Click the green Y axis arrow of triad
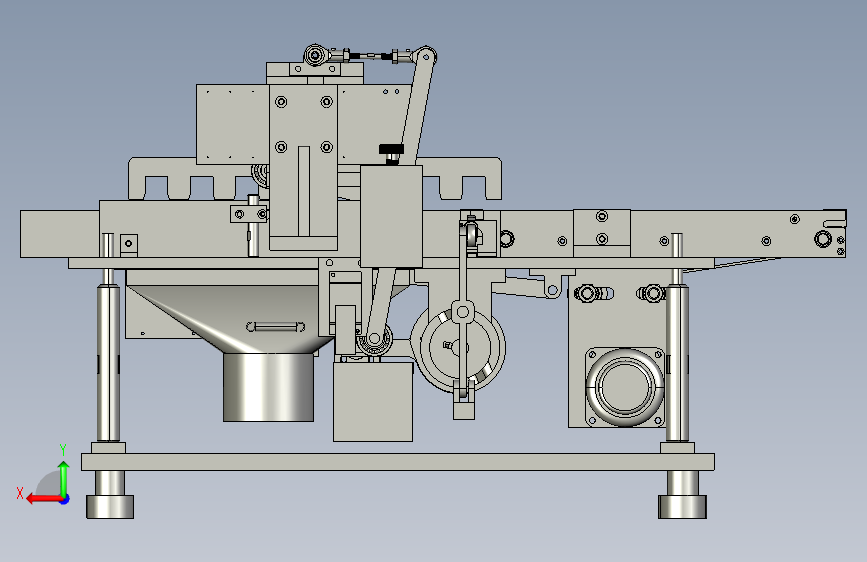 point(64,478)
